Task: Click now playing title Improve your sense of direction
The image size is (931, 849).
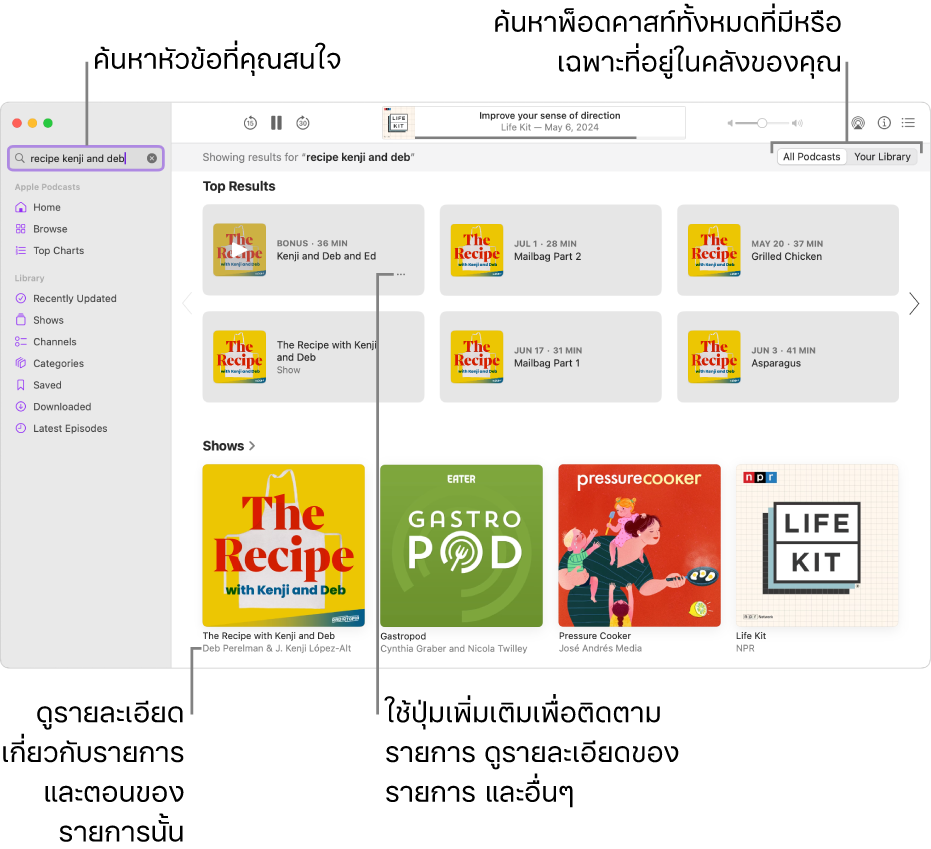Action: [550, 116]
